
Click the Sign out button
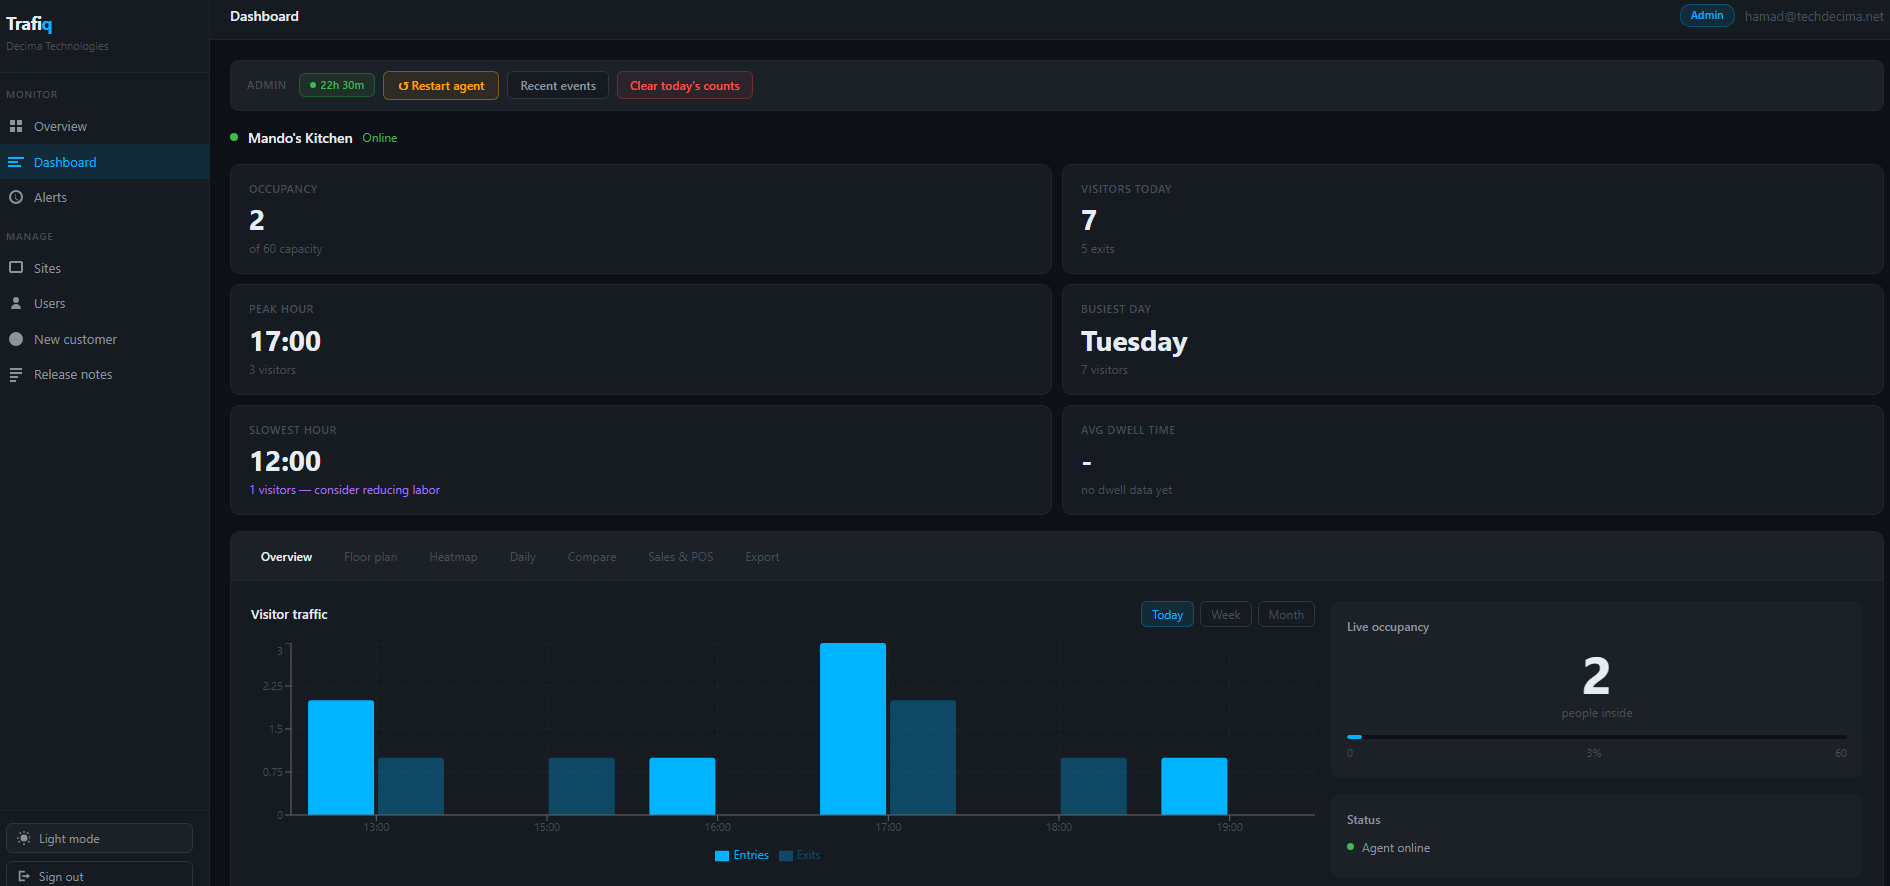99,875
